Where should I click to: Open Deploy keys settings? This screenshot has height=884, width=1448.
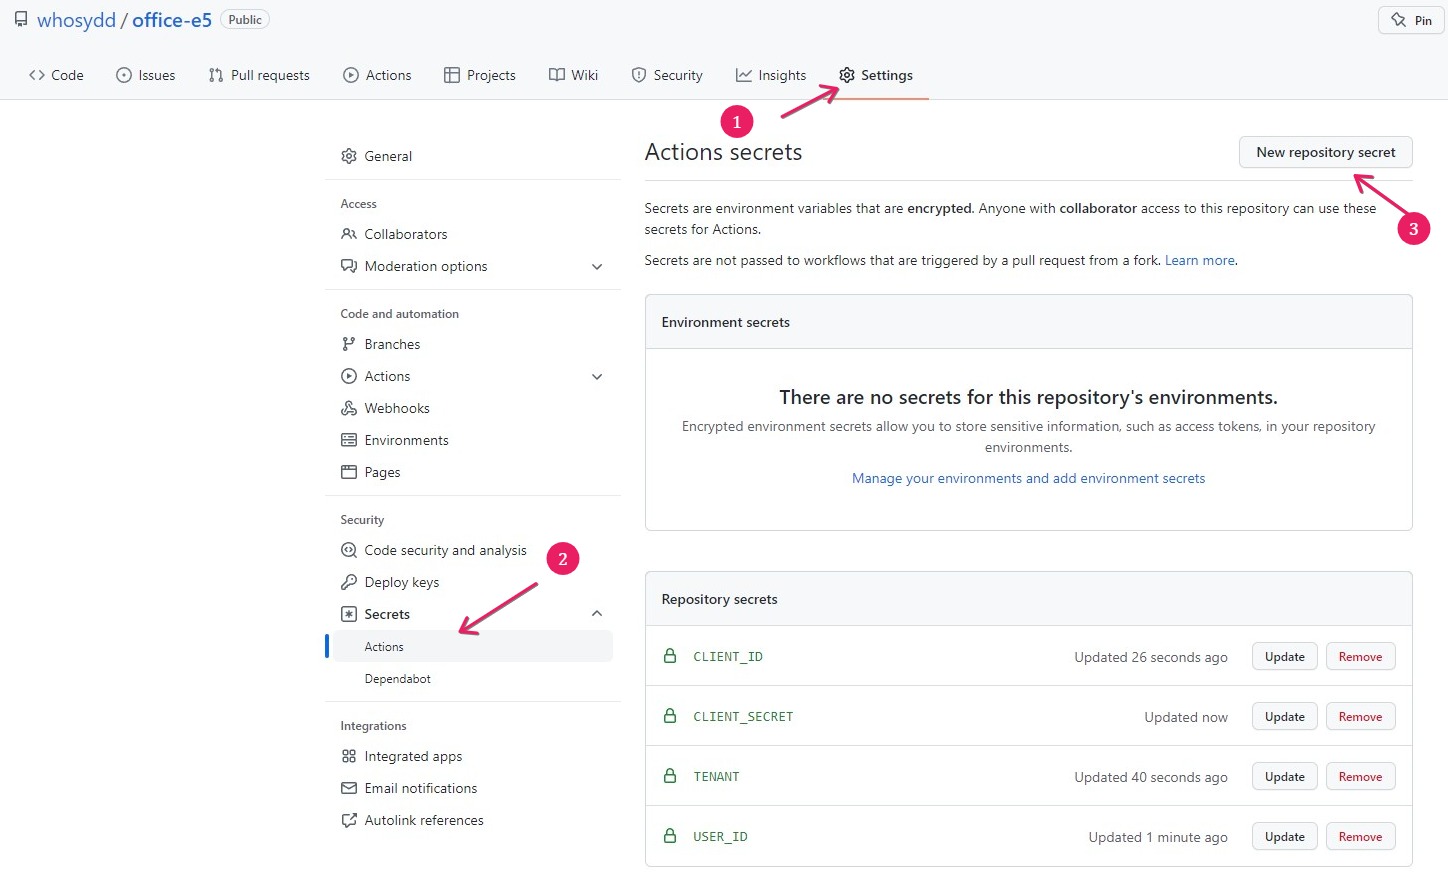click(x=402, y=582)
